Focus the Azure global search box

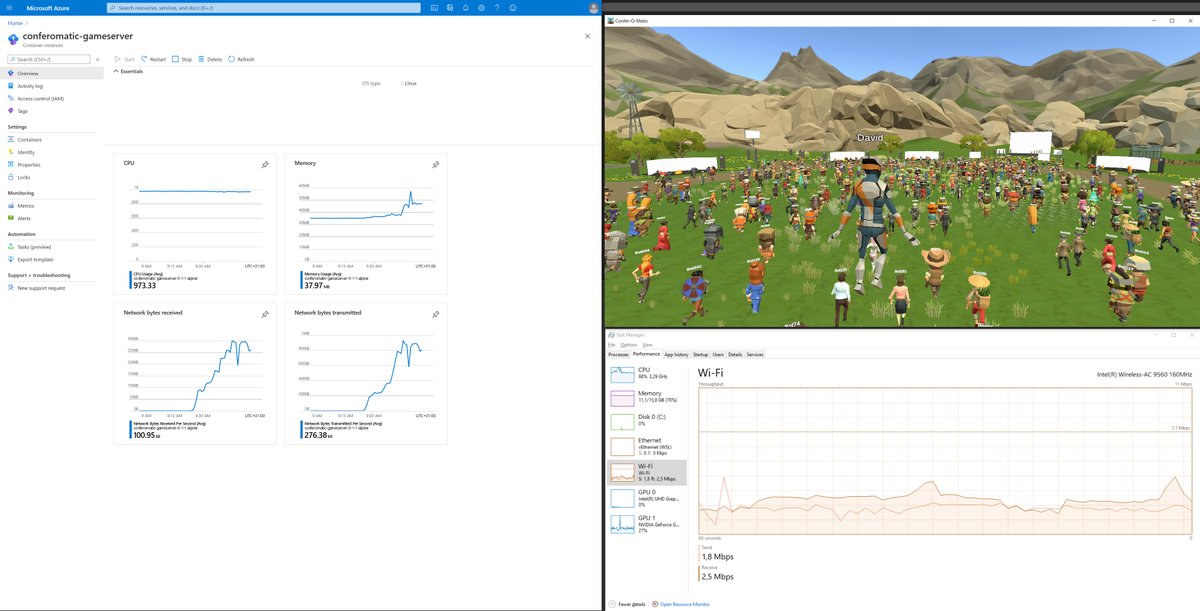point(265,7)
